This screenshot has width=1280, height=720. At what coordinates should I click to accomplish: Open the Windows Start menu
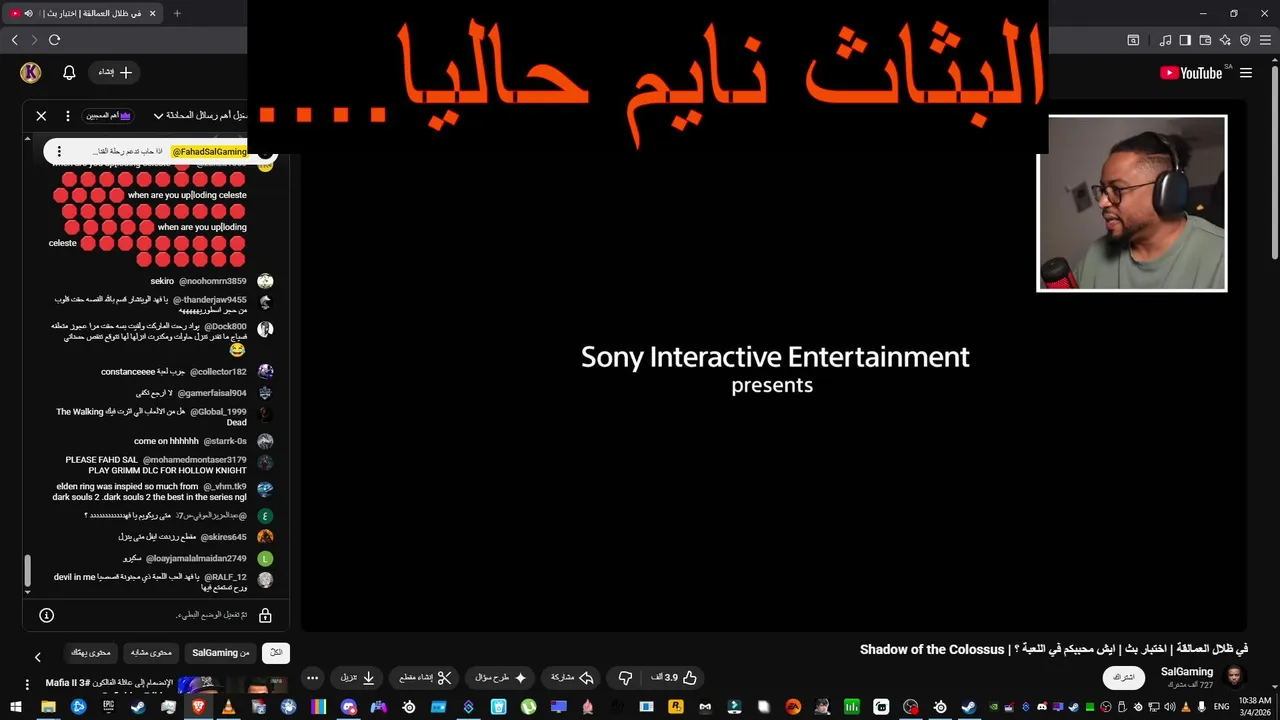coord(15,707)
